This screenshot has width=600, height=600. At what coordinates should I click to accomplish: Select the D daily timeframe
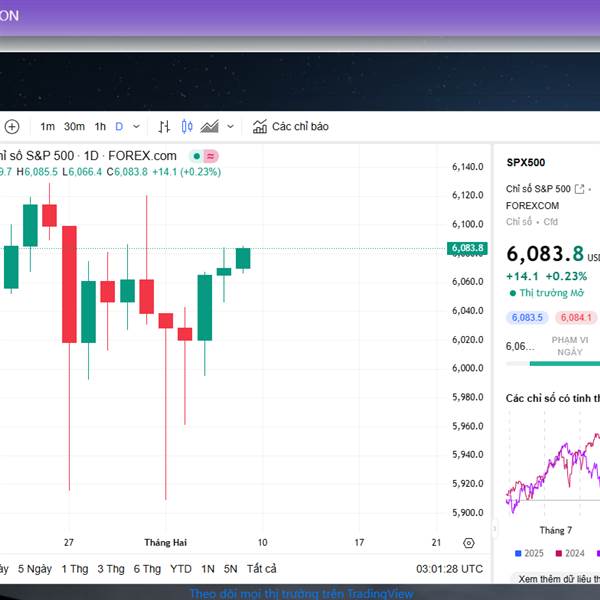coord(119,127)
